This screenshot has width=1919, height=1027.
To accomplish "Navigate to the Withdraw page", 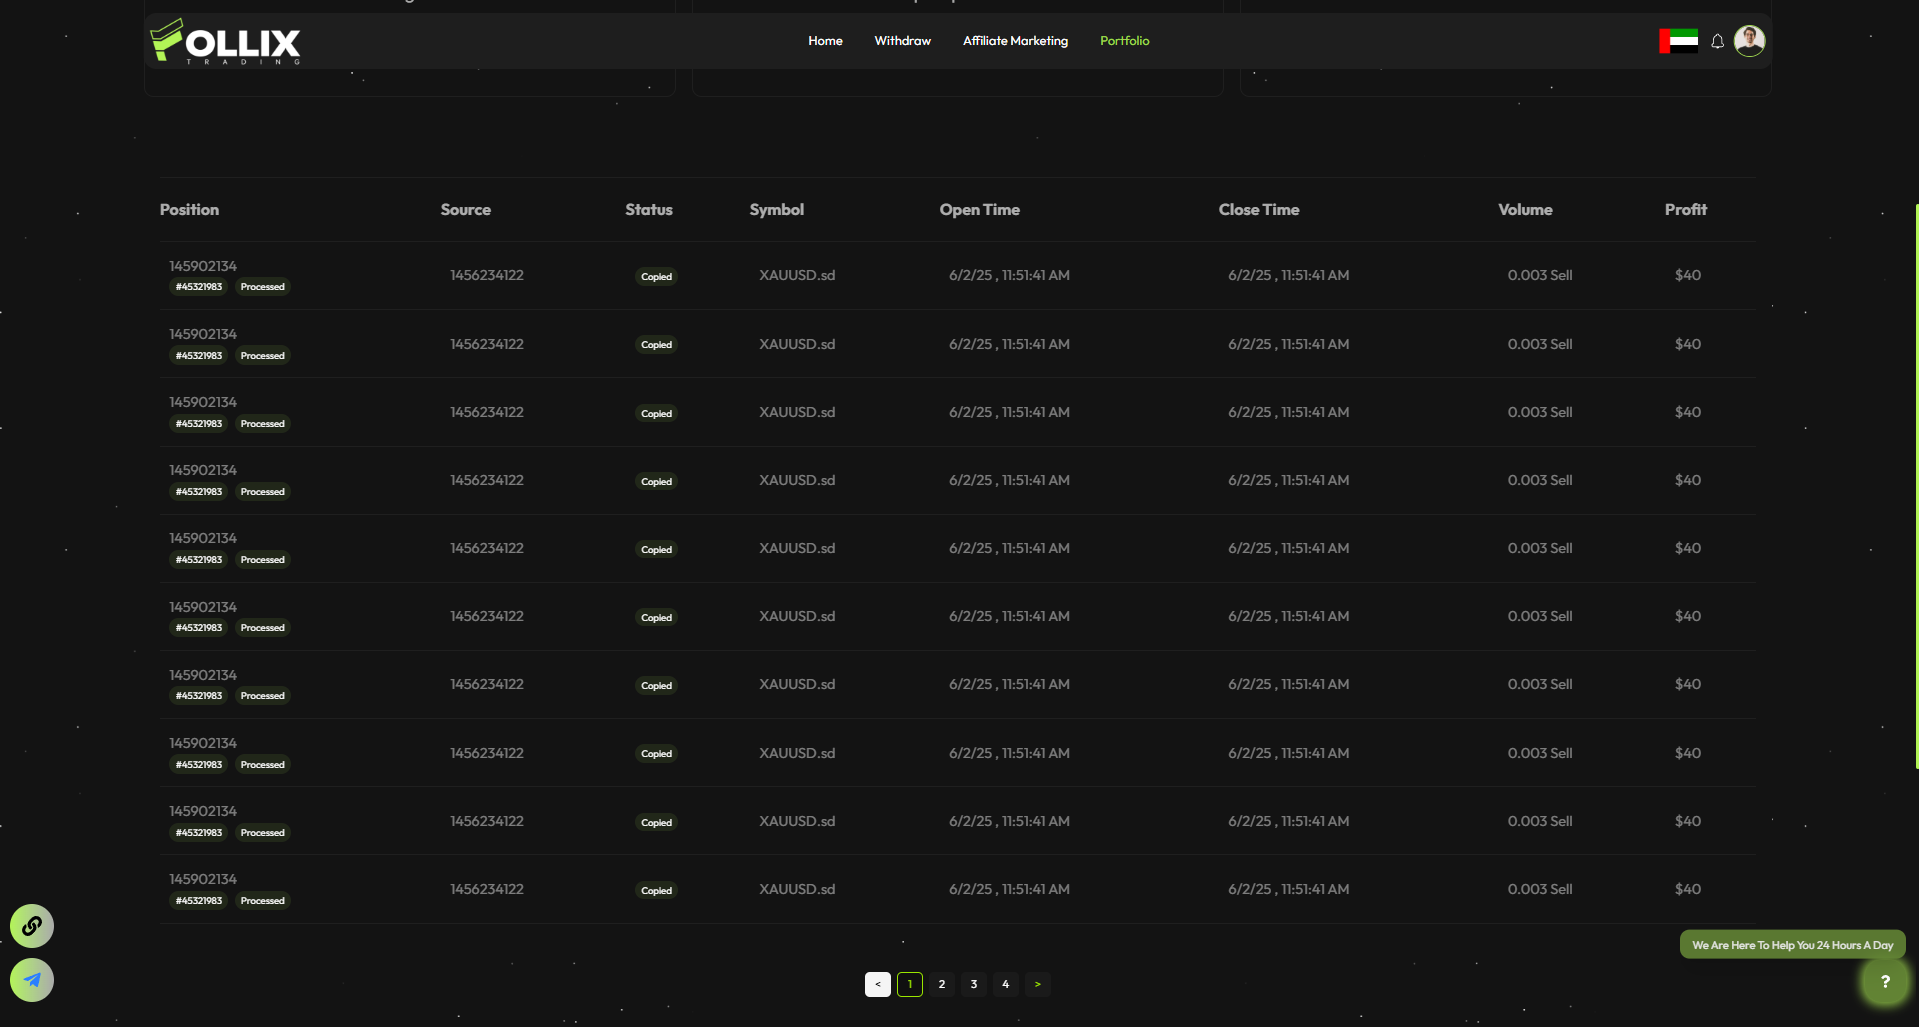I will click(902, 41).
